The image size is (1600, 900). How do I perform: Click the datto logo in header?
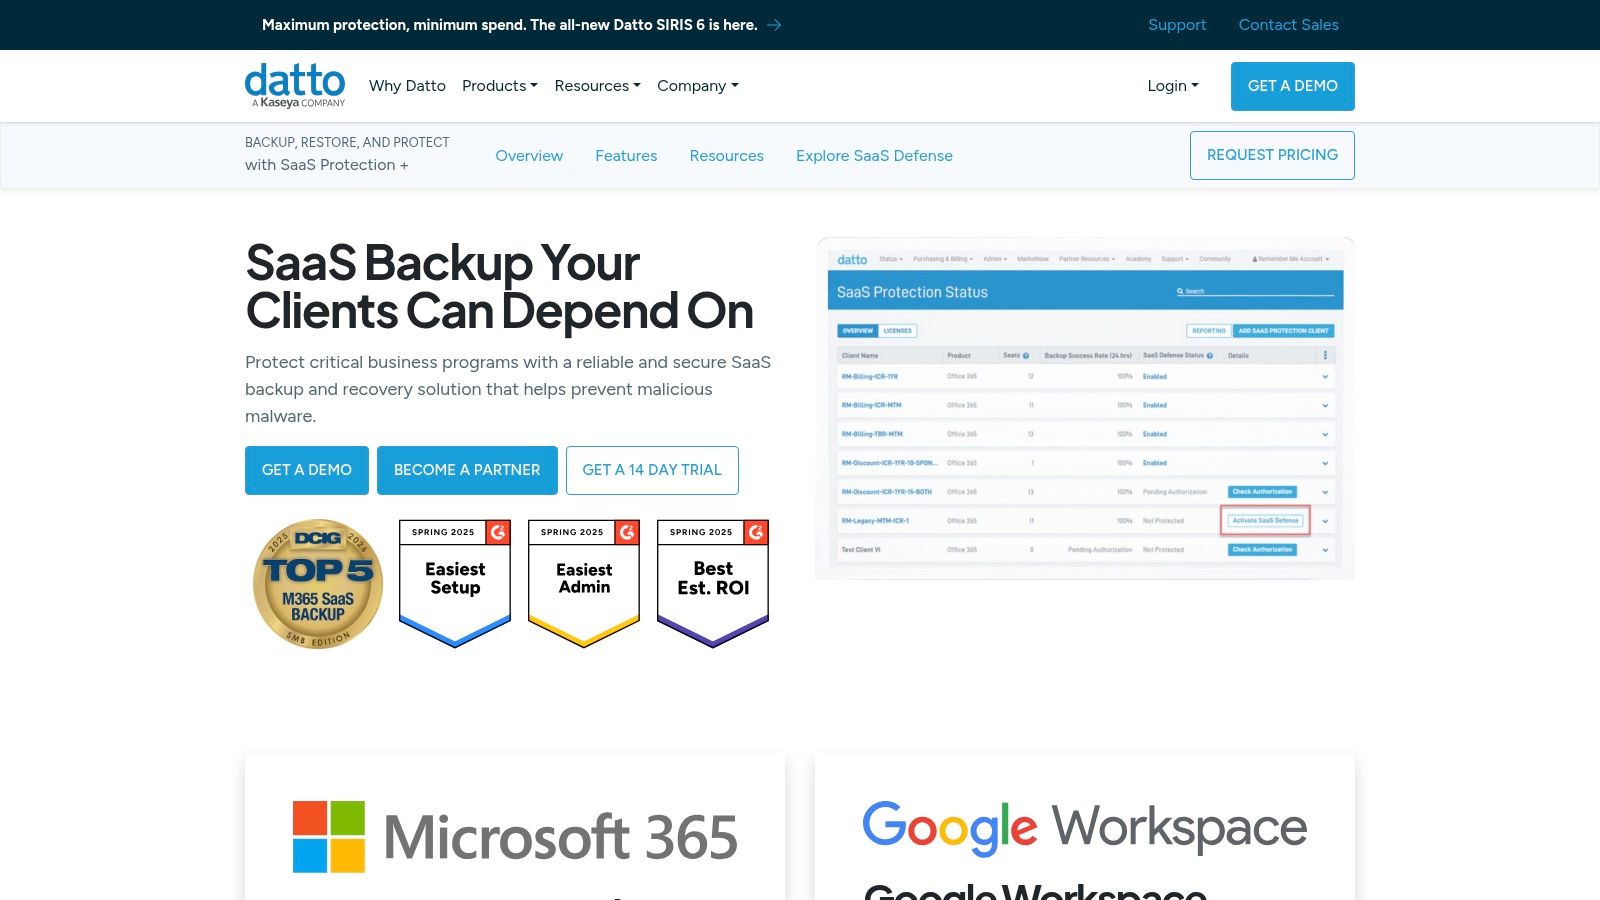[295, 86]
